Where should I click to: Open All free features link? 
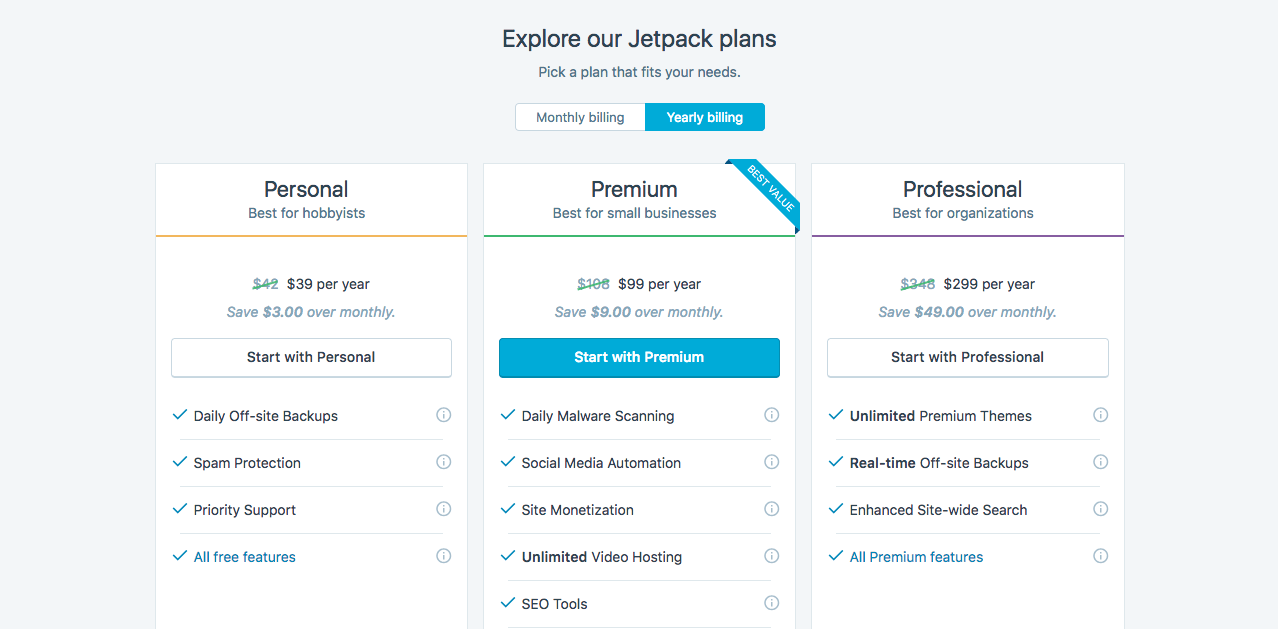(245, 557)
